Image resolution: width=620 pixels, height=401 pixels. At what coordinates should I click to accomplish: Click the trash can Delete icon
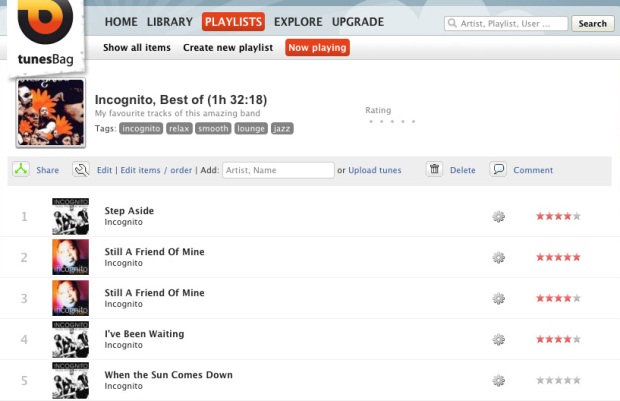434,169
